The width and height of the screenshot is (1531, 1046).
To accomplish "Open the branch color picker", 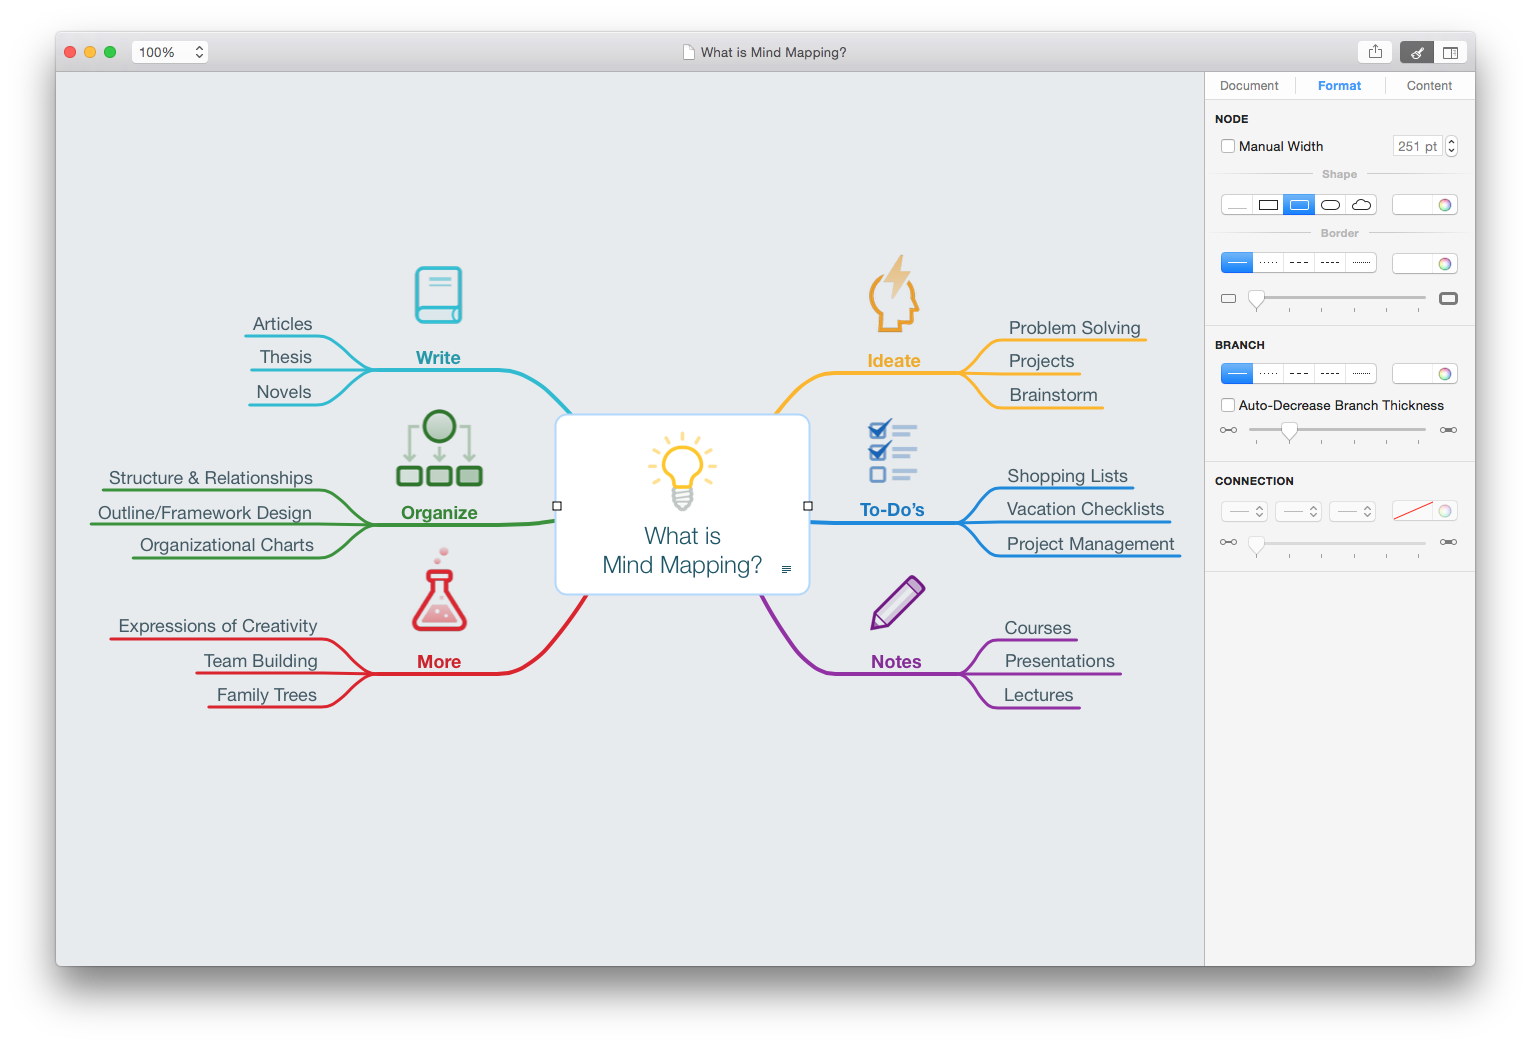I will pos(1443,373).
